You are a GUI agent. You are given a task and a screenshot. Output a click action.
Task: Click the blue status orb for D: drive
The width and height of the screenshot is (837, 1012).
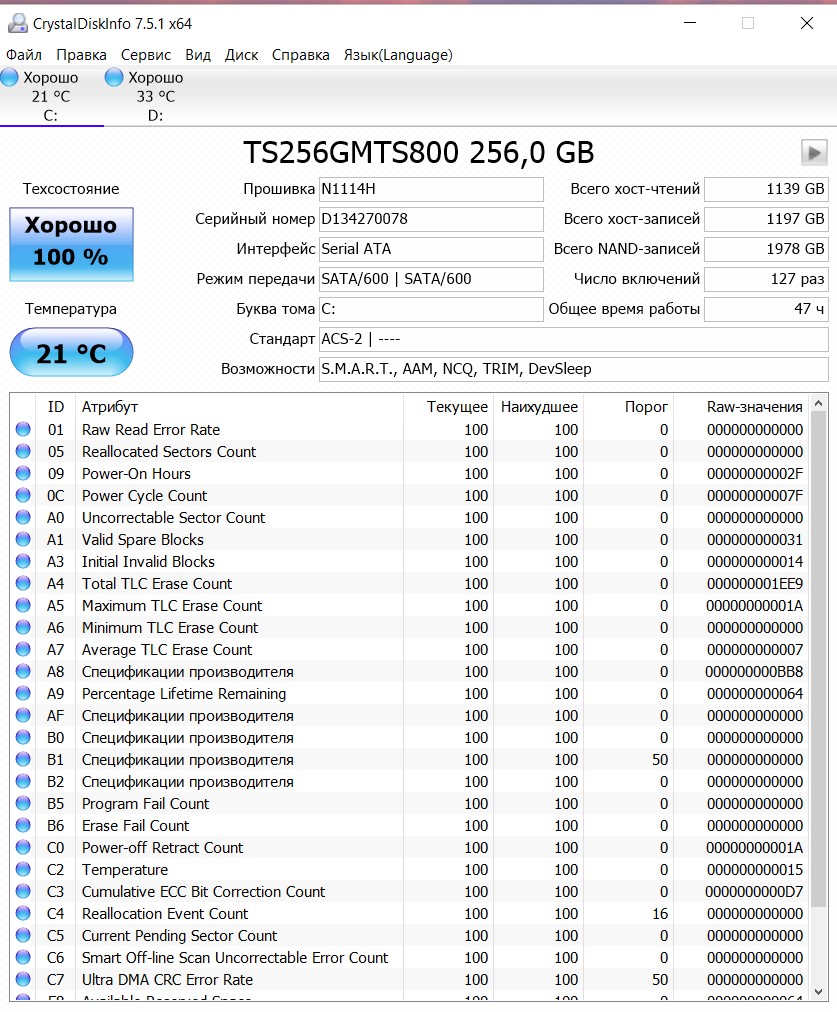[x=114, y=77]
